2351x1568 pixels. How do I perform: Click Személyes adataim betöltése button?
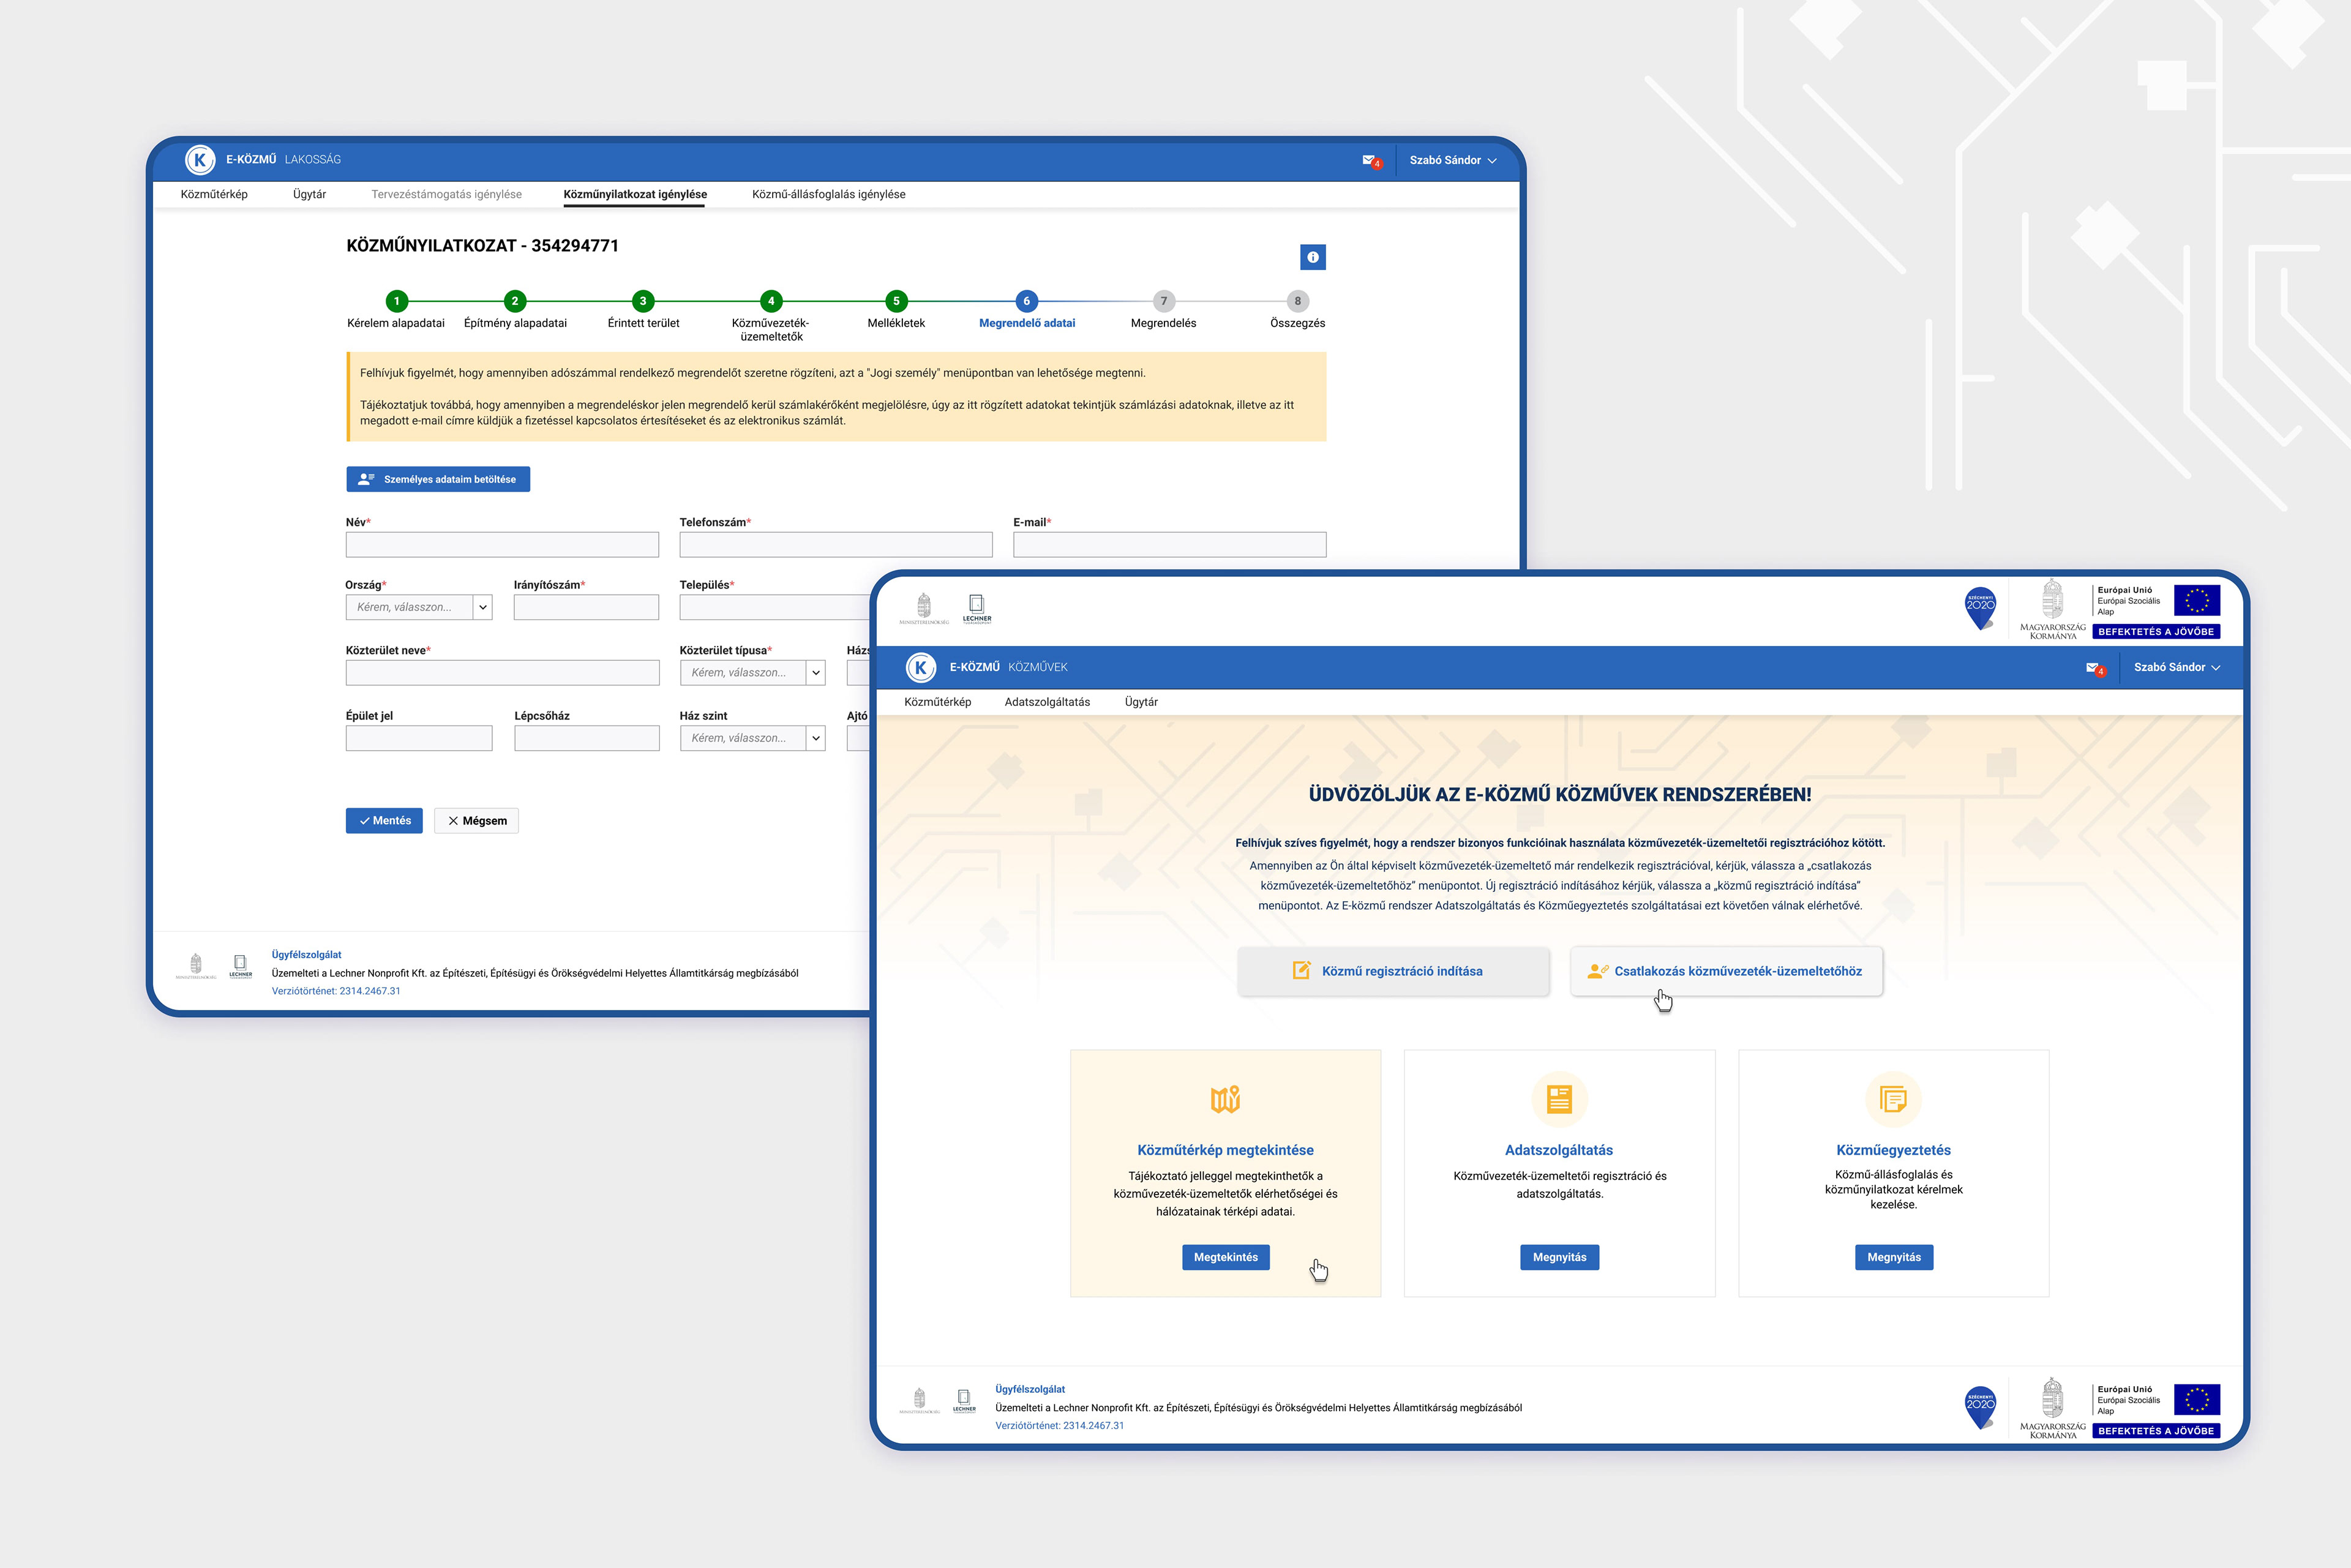click(438, 479)
